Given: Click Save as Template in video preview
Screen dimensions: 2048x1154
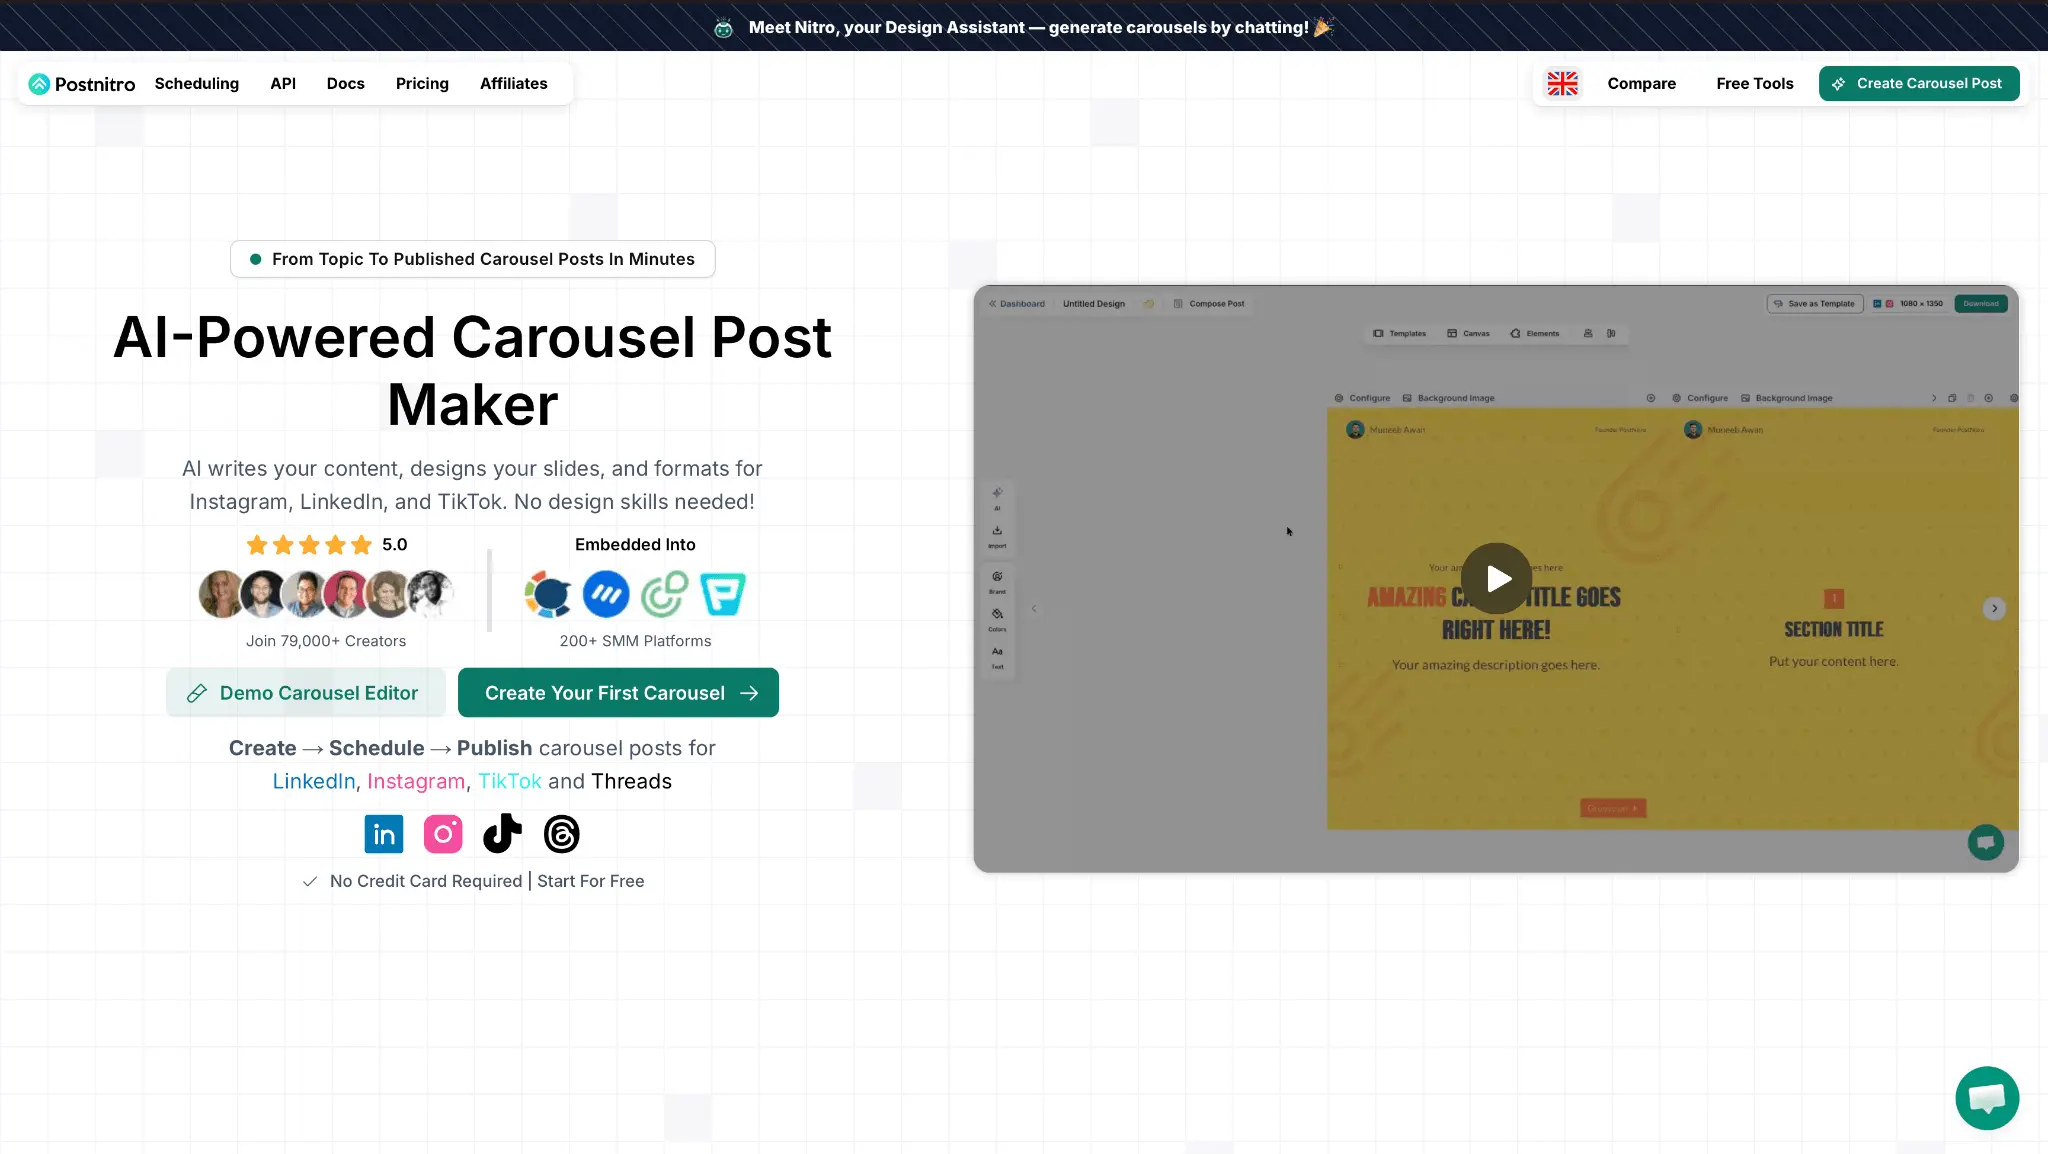Looking at the screenshot, I should [1815, 304].
